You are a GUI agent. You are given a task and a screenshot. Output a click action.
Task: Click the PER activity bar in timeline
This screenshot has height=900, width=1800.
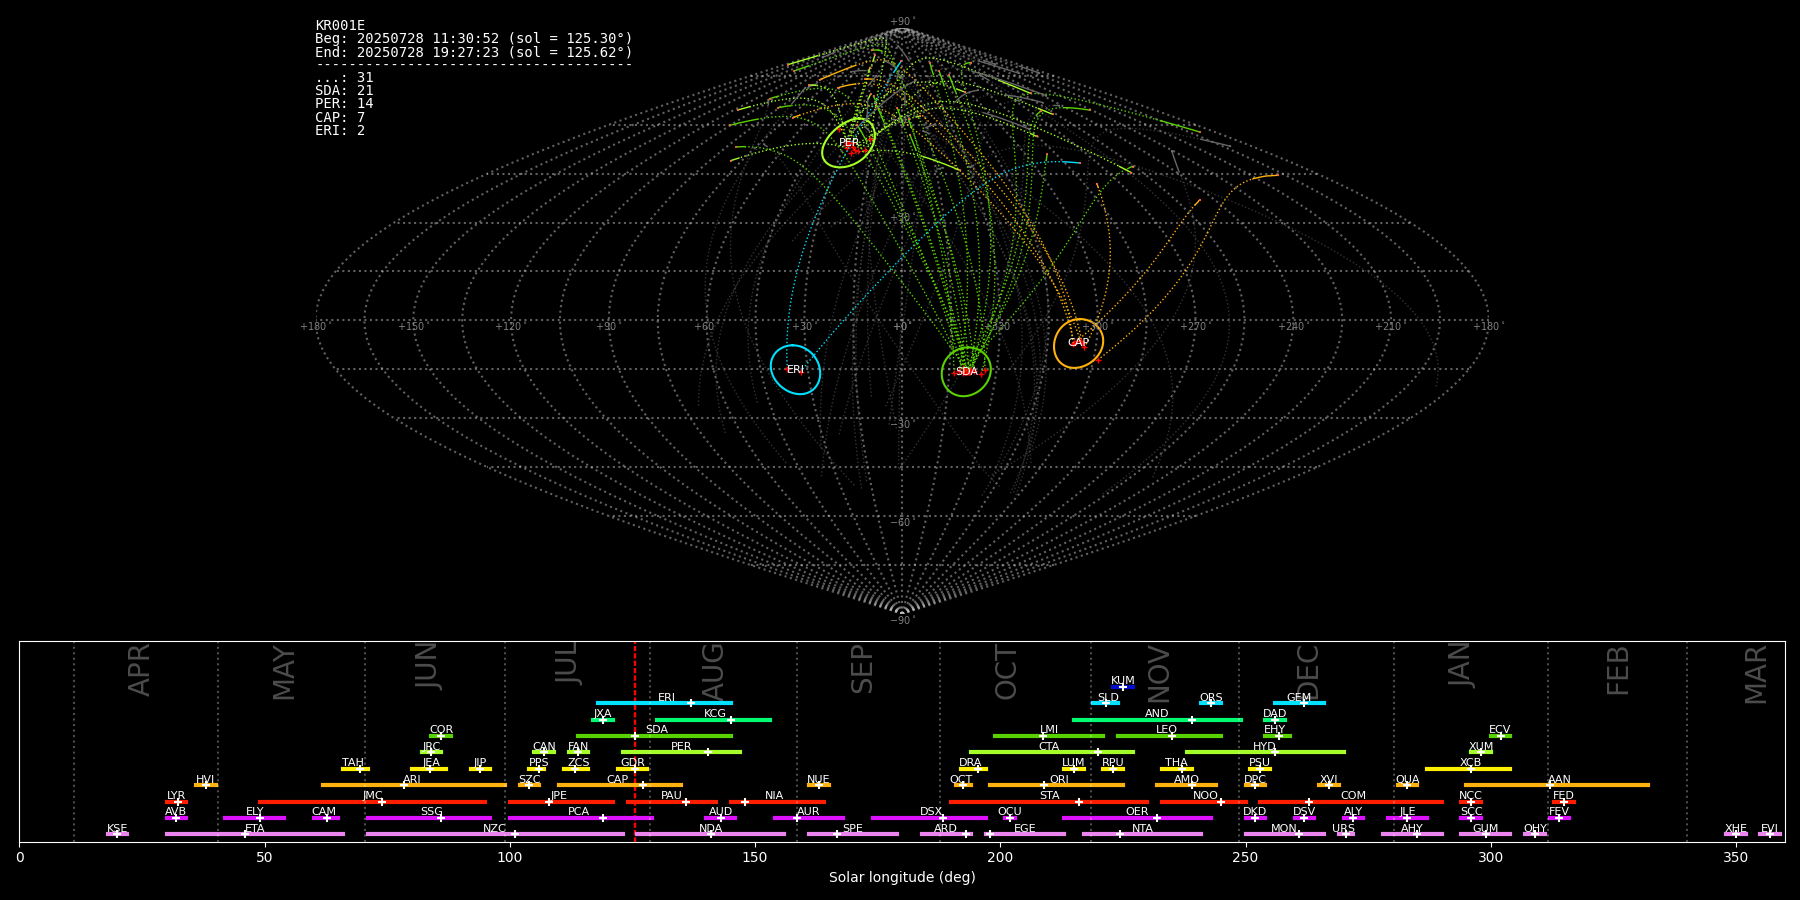tap(681, 752)
